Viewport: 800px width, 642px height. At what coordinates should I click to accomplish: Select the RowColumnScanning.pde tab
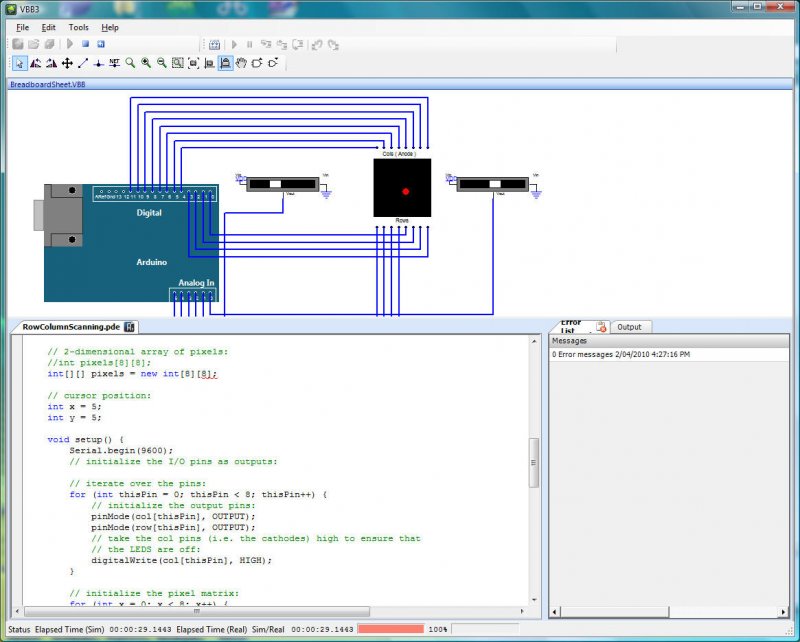(71, 327)
